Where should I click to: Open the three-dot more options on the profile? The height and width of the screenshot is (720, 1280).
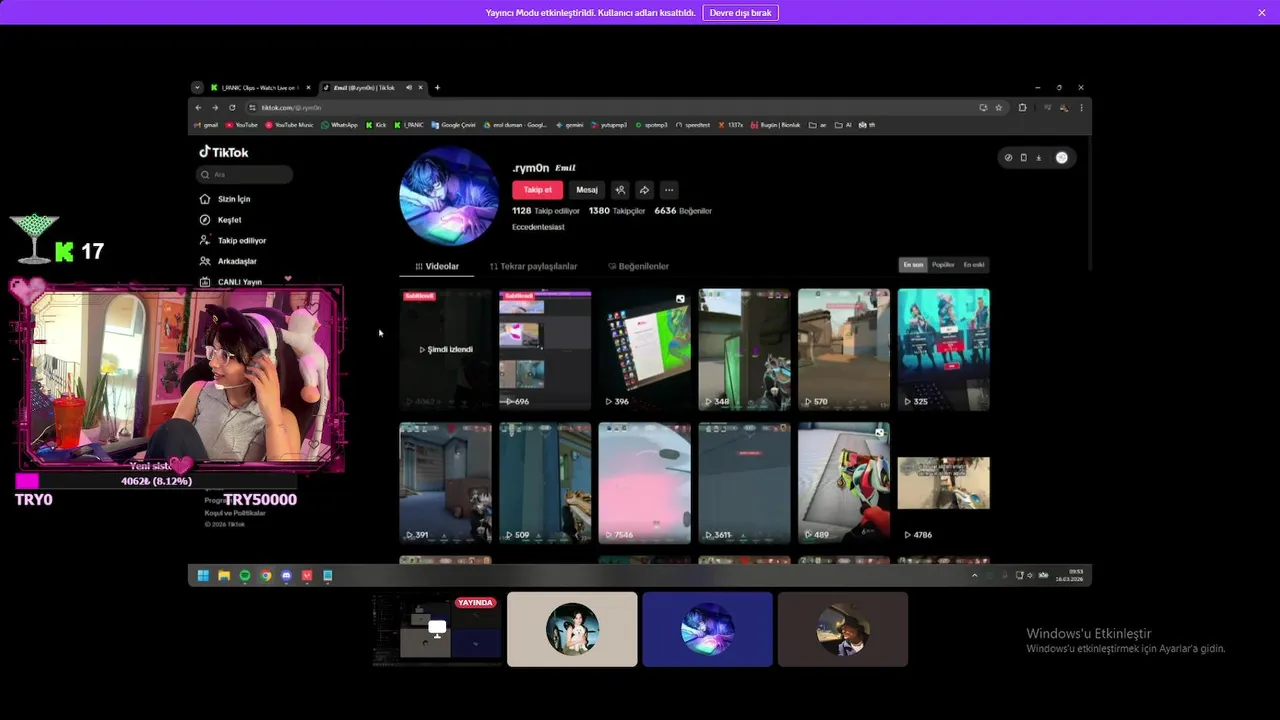[x=669, y=190]
